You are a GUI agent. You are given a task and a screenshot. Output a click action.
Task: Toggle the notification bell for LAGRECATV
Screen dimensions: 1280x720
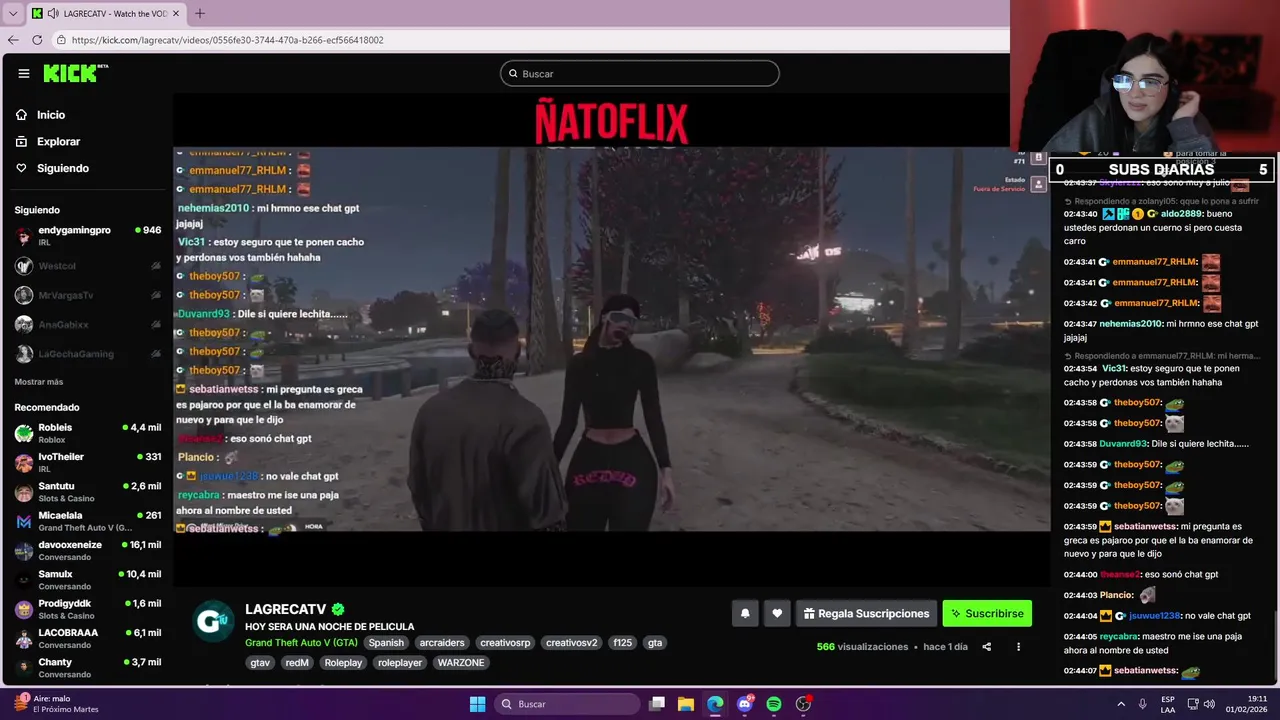(x=745, y=614)
